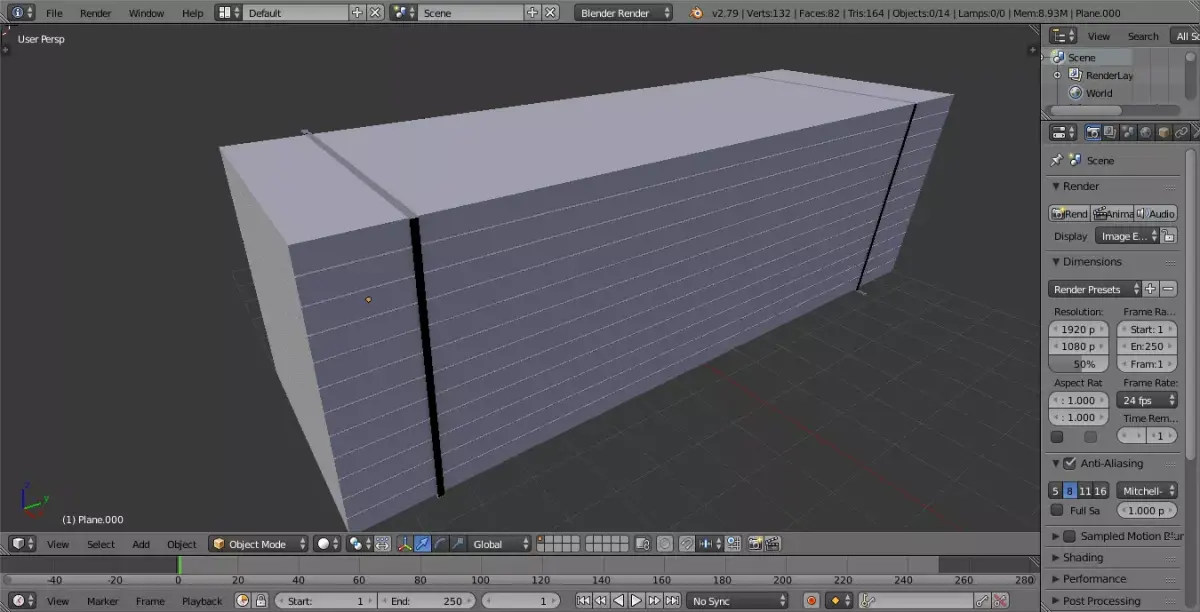The image size is (1200, 612).
Task: Switch to Render properties tab
Action: (1093, 132)
